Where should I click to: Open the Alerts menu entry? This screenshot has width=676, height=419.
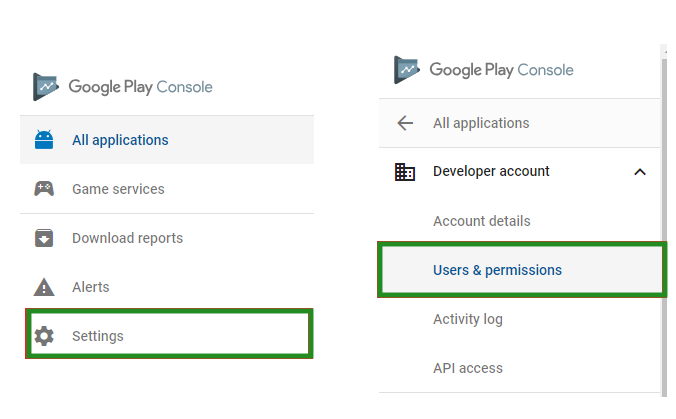(x=91, y=287)
